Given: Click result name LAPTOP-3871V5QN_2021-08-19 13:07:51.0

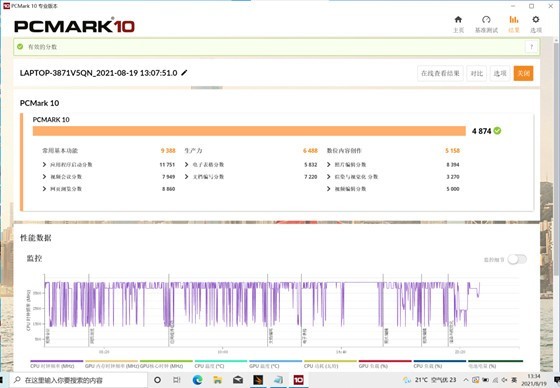Looking at the screenshot, I should tap(99, 73).
